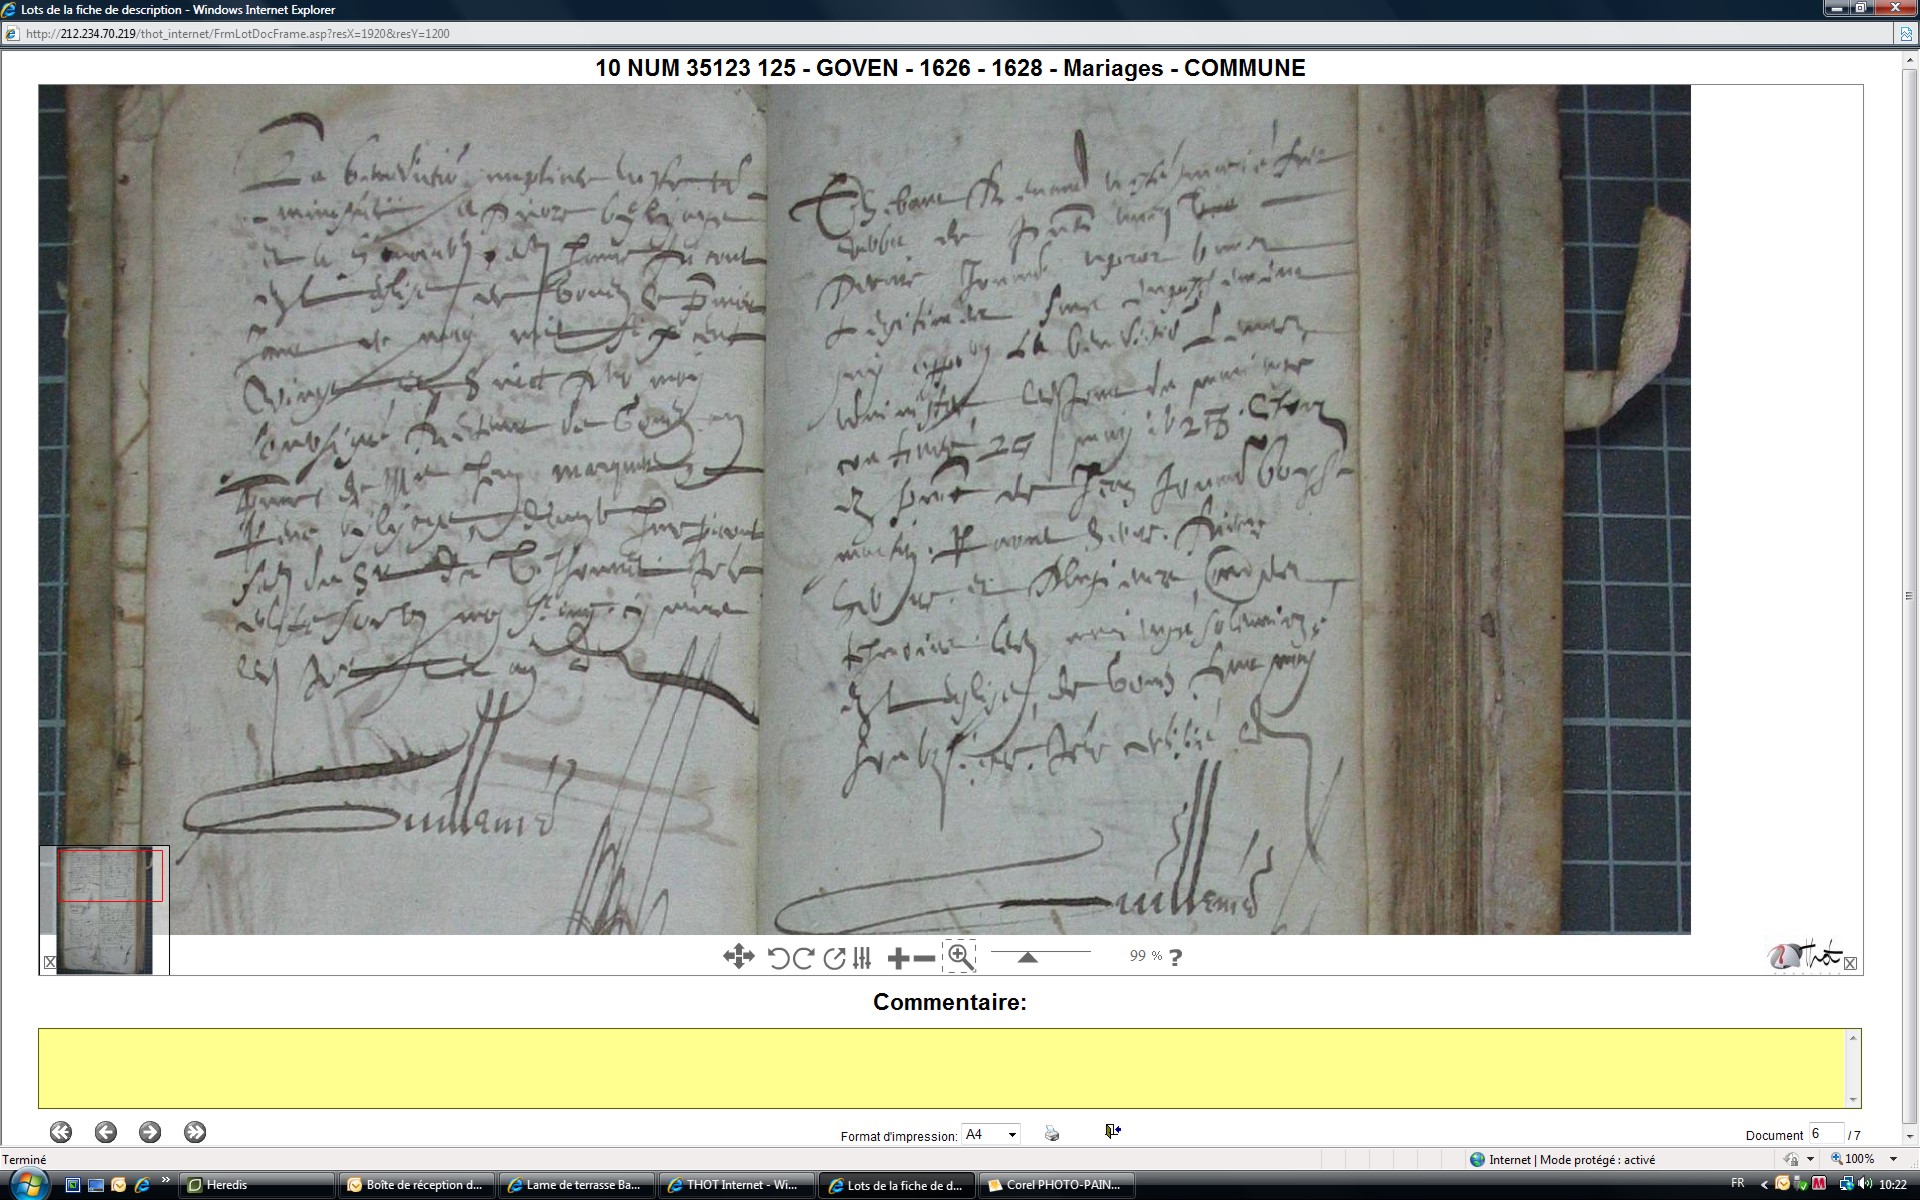Click the page thumbnail preview
1920x1200 pixels.
coord(105,910)
